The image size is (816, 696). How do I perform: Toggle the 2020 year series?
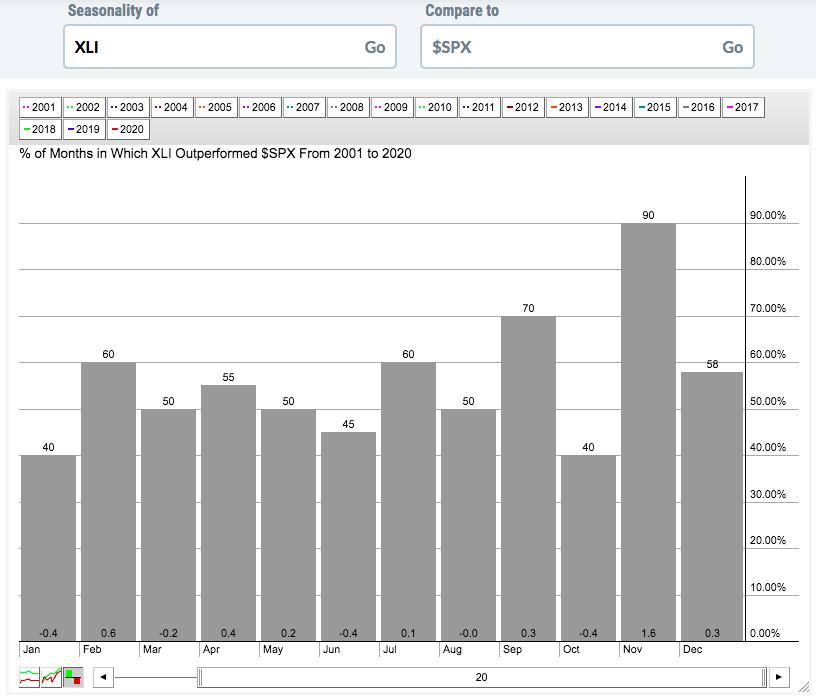[128, 129]
